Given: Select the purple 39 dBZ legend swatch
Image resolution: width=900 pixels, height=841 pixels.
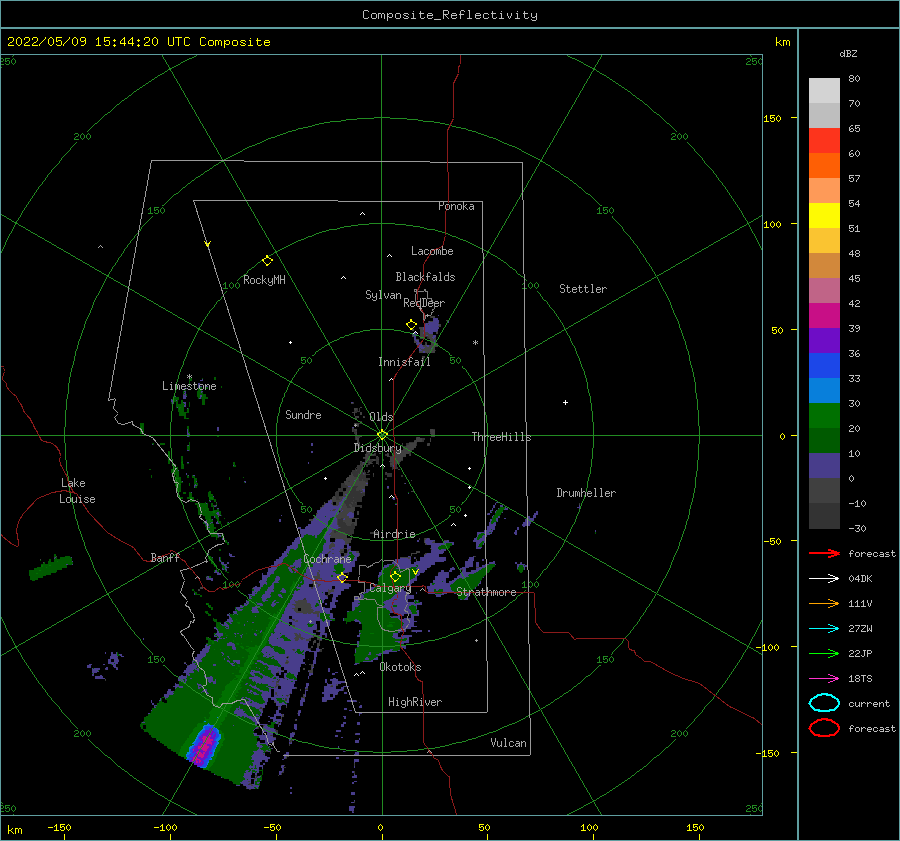Looking at the screenshot, I should coord(824,340).
